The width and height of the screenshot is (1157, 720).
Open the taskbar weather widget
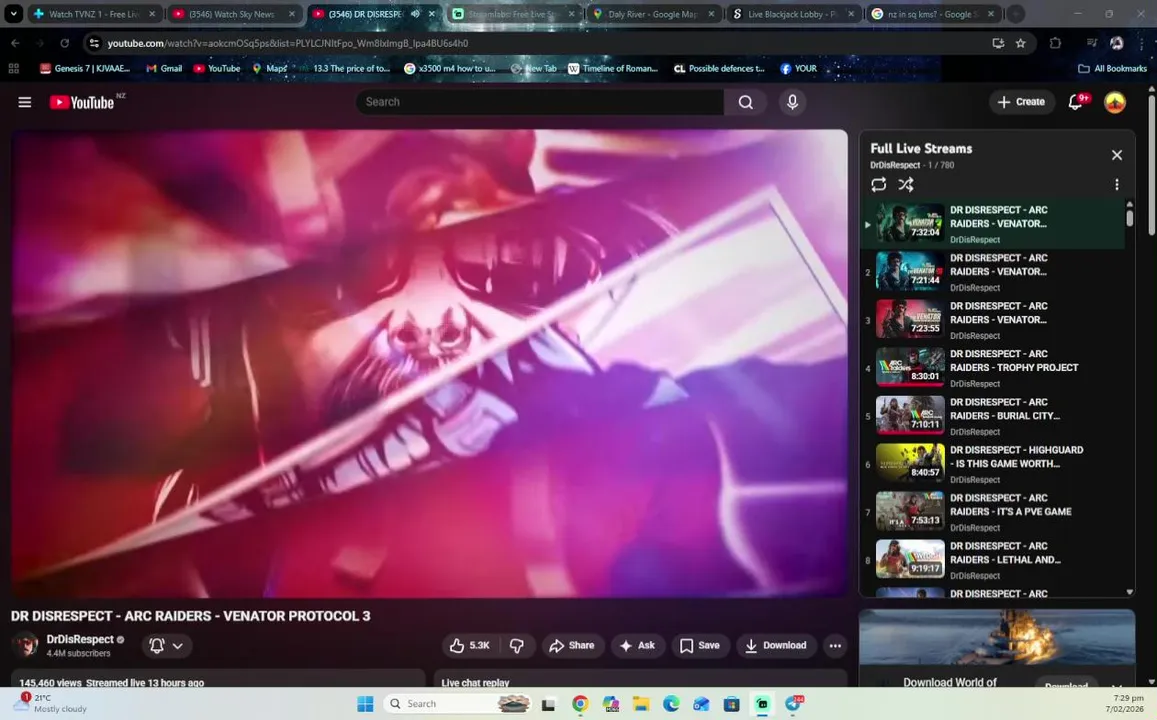point(52,703)
